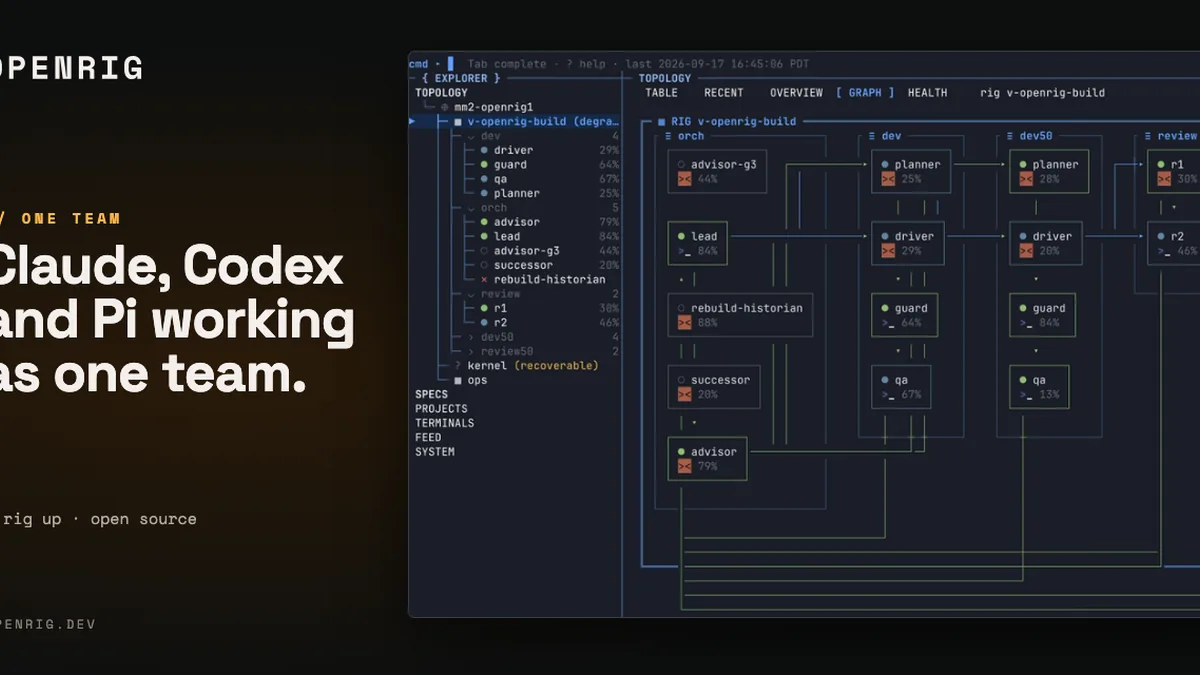Image resolution: width=1200 pixels, height=675 pixels.
Task: Click the '67%' value on explorer qa row
Action: pyautogui.click(x=609, y=179)
